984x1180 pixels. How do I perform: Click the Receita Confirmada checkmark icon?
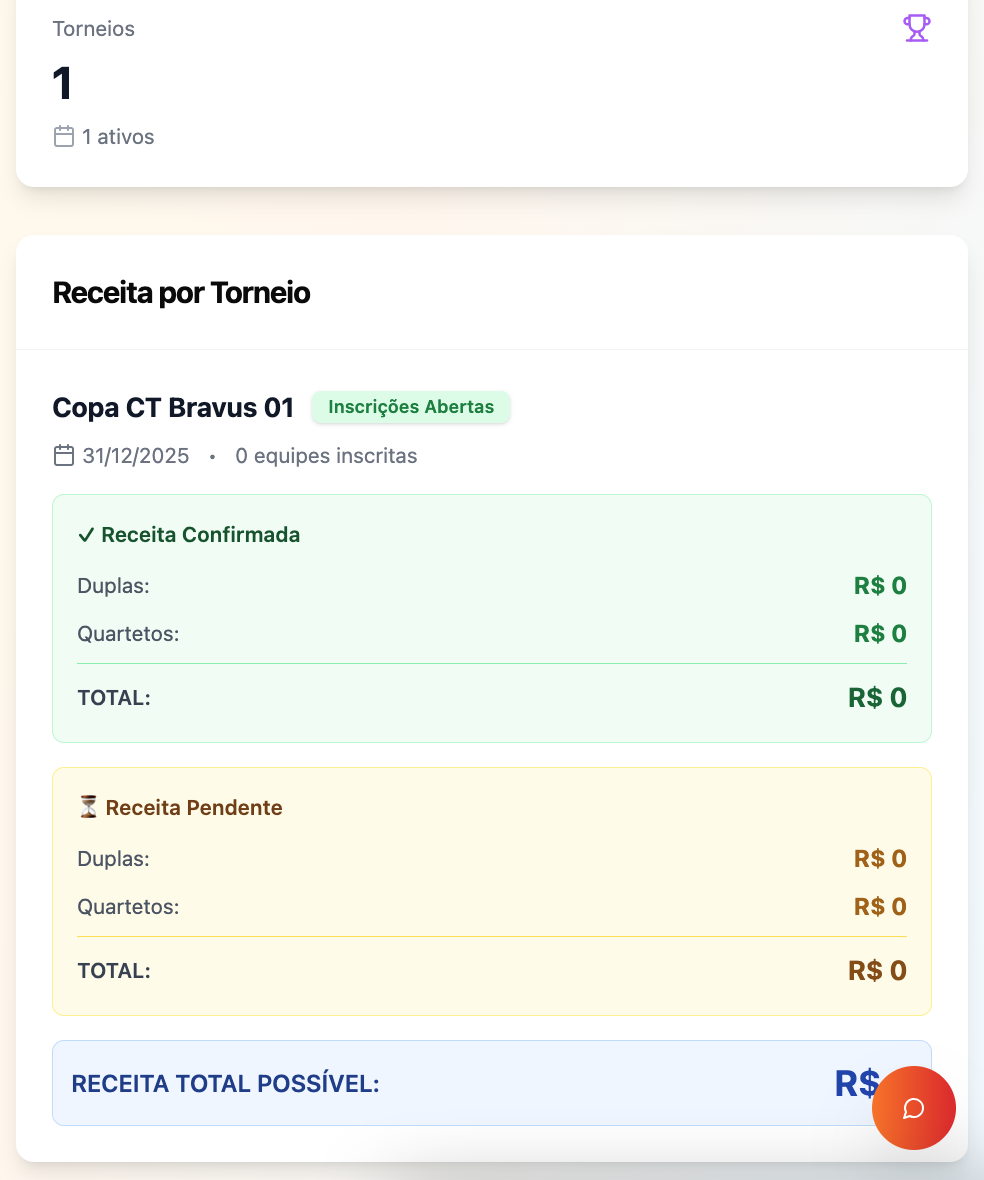click(x=86, y=535)
